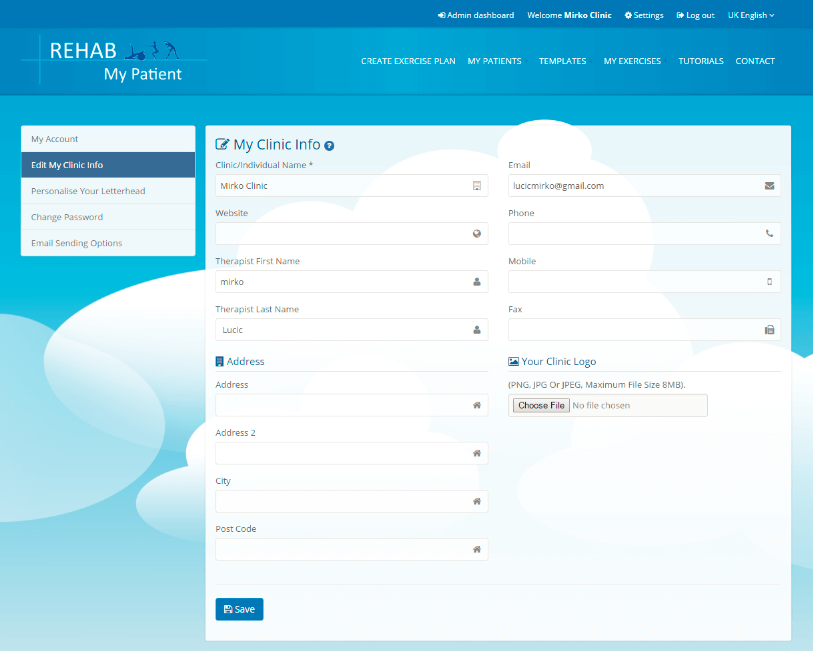Open the UK English language dropdown
The width and height of the screenshot is (813, 651).
coord(750,15)
